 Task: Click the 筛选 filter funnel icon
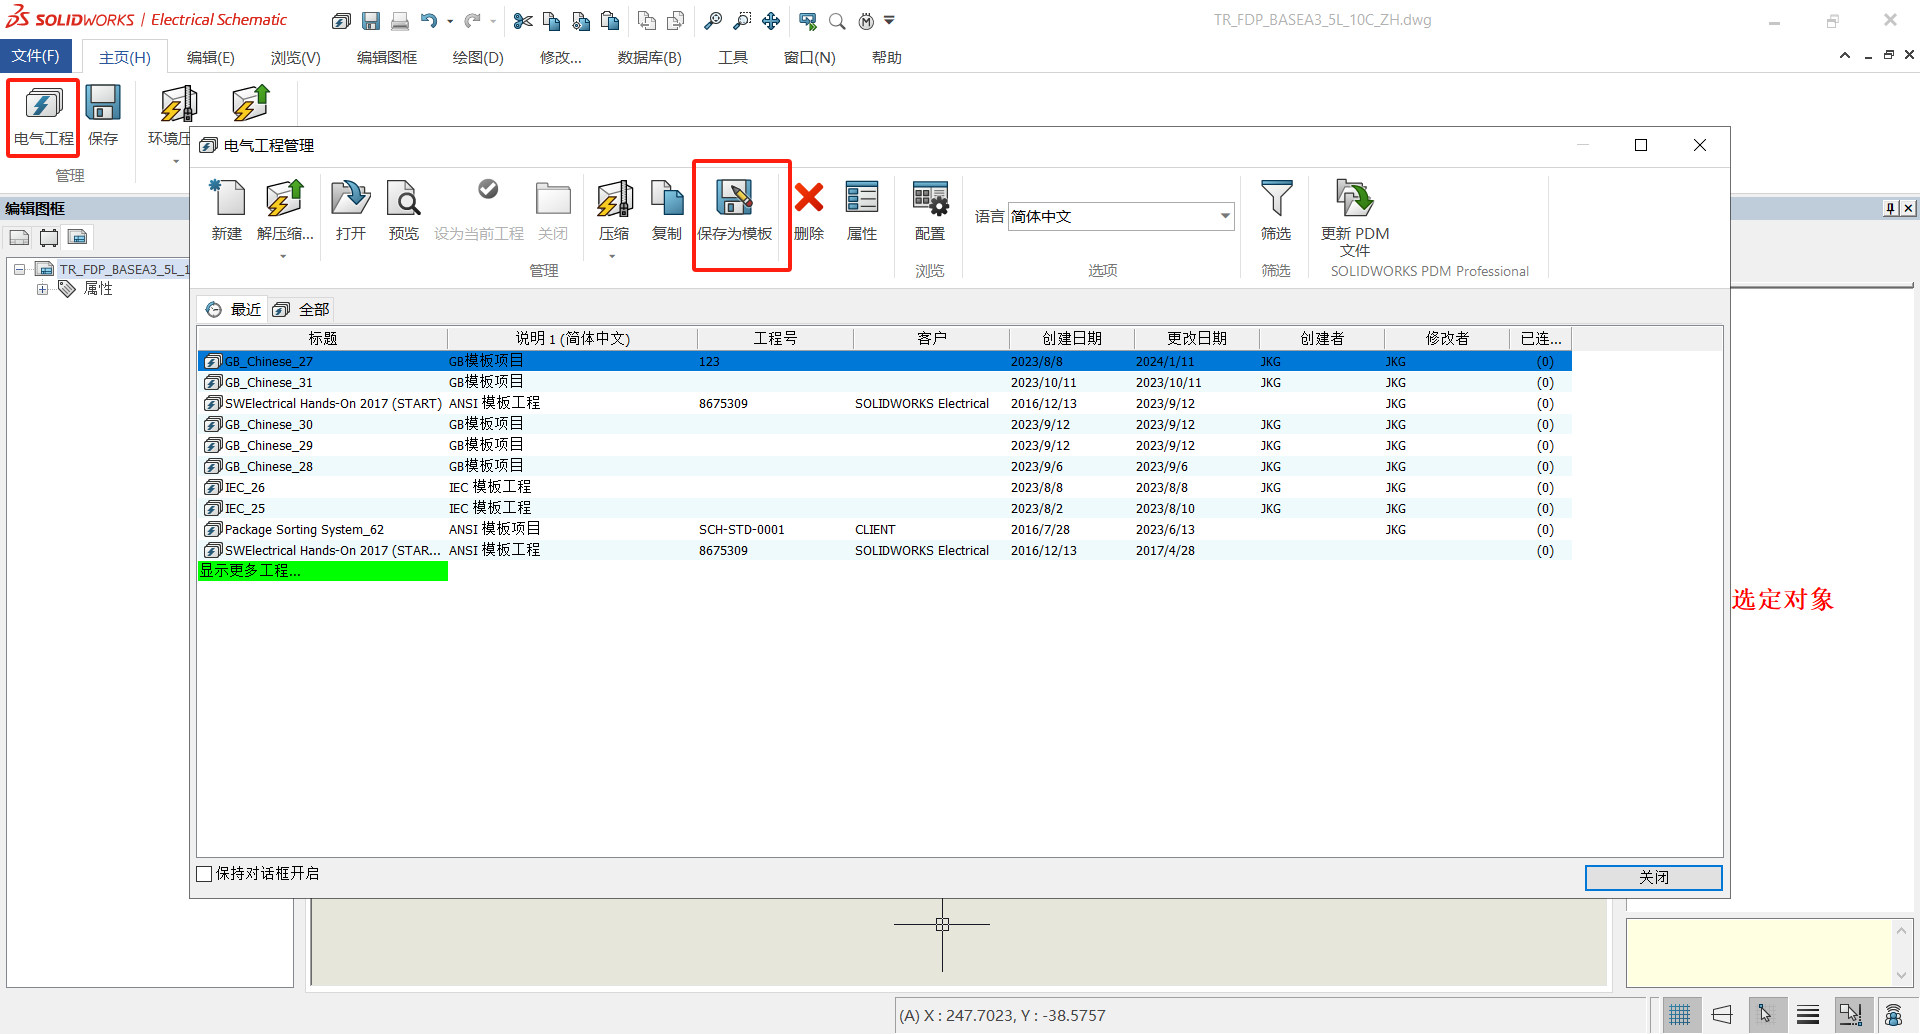1276,211
